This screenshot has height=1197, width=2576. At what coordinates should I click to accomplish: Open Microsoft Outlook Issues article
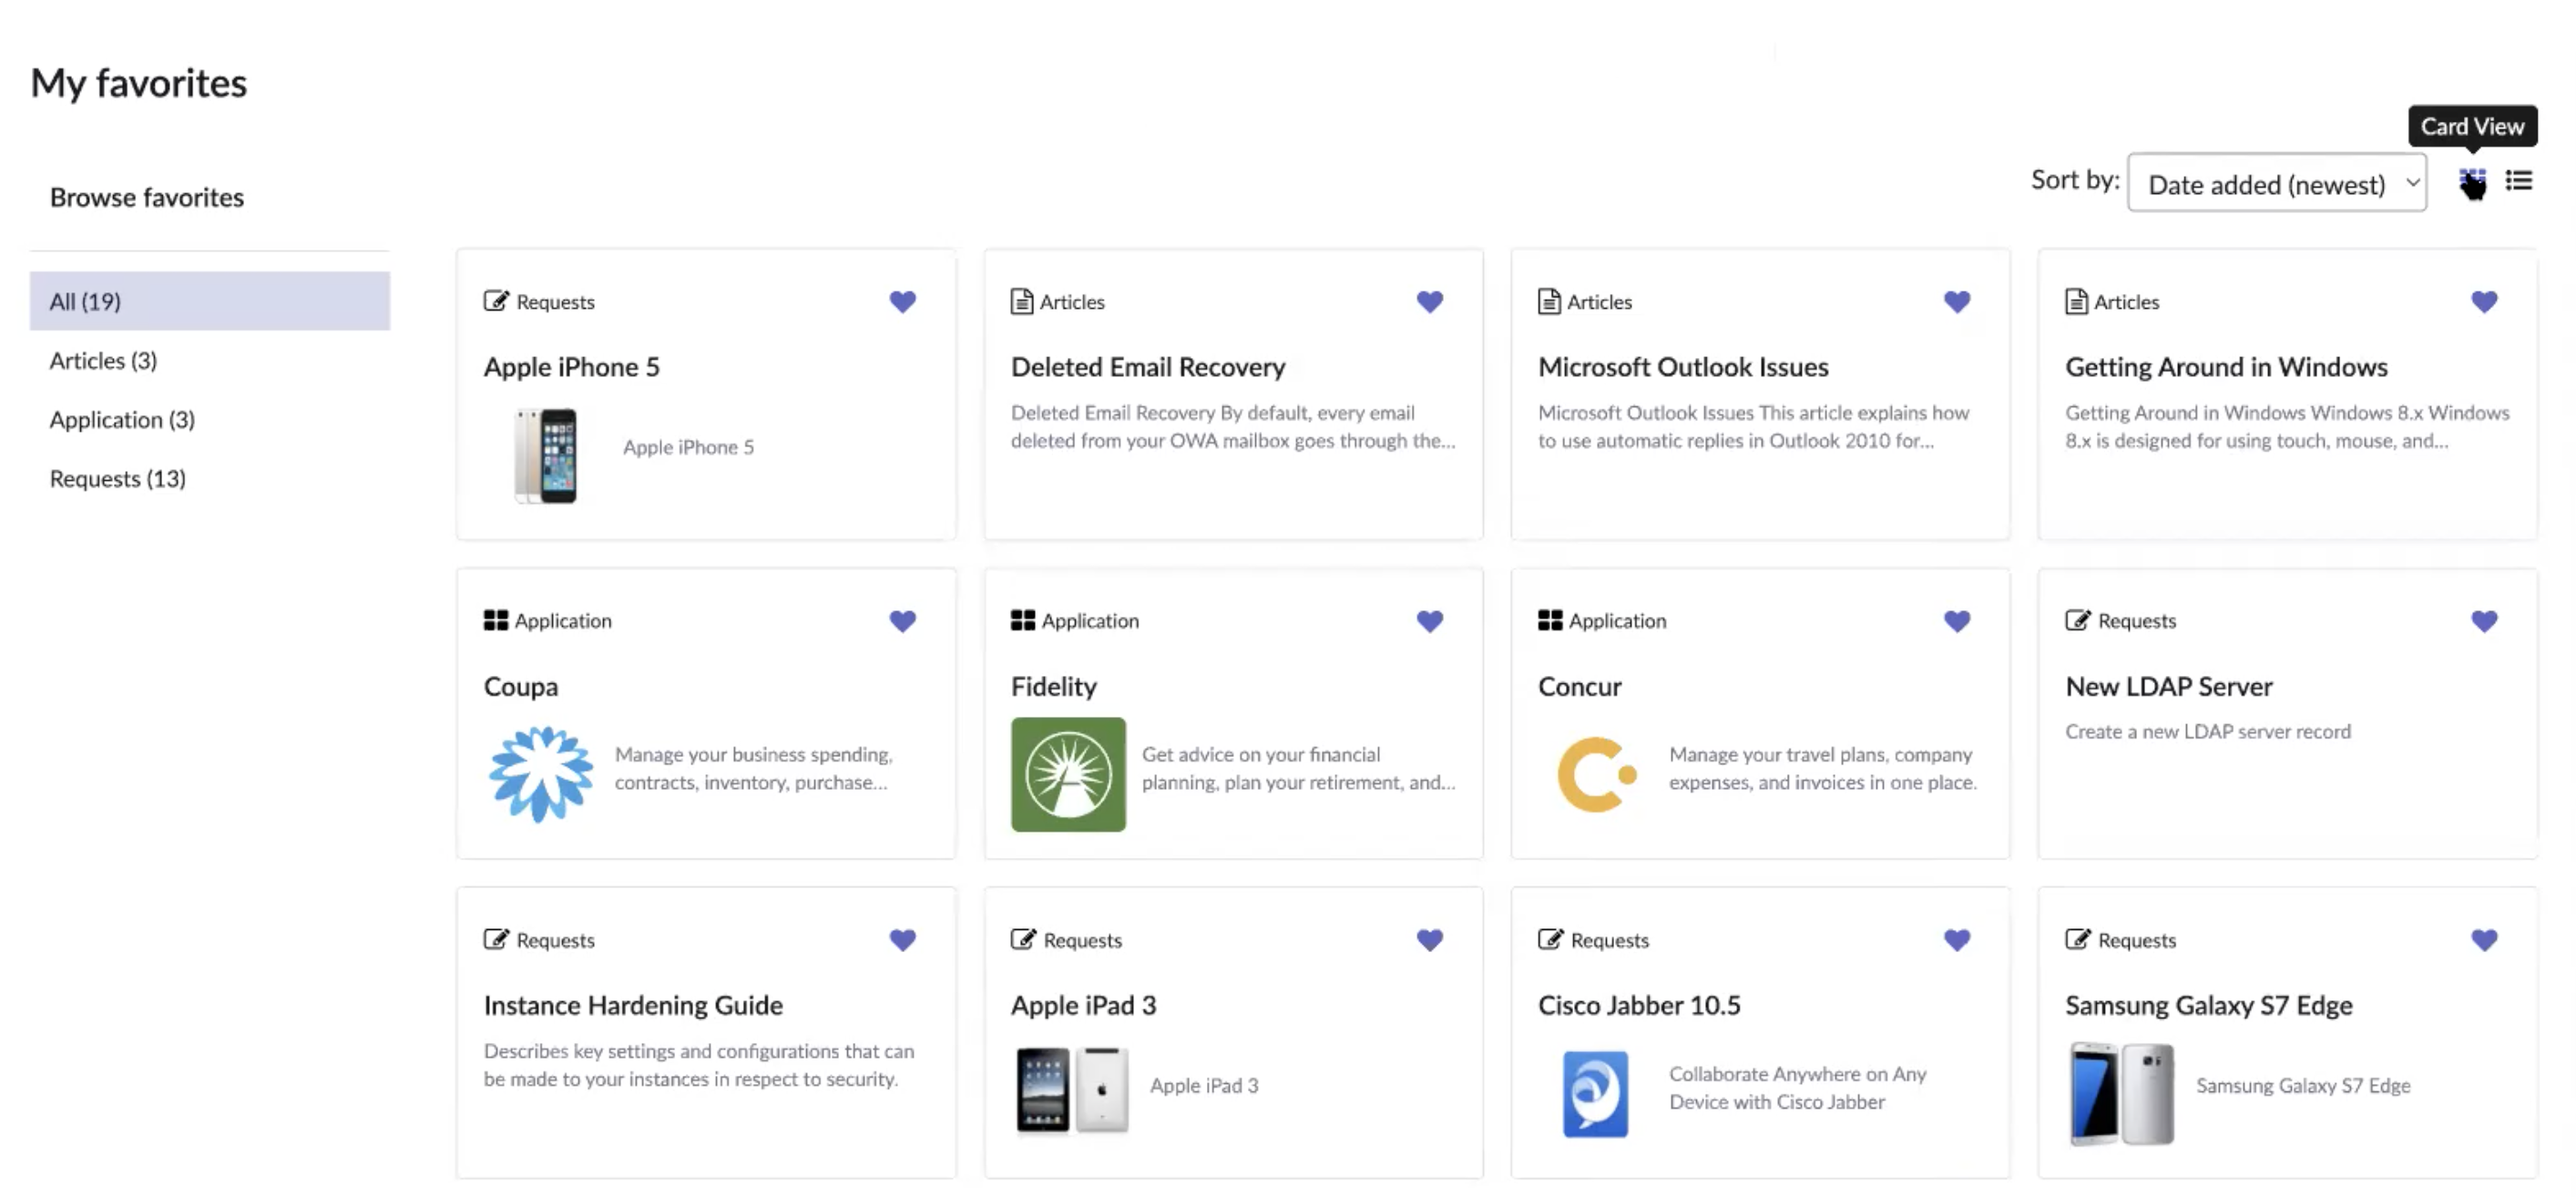pyautogui.click(x=1683, y=367)
